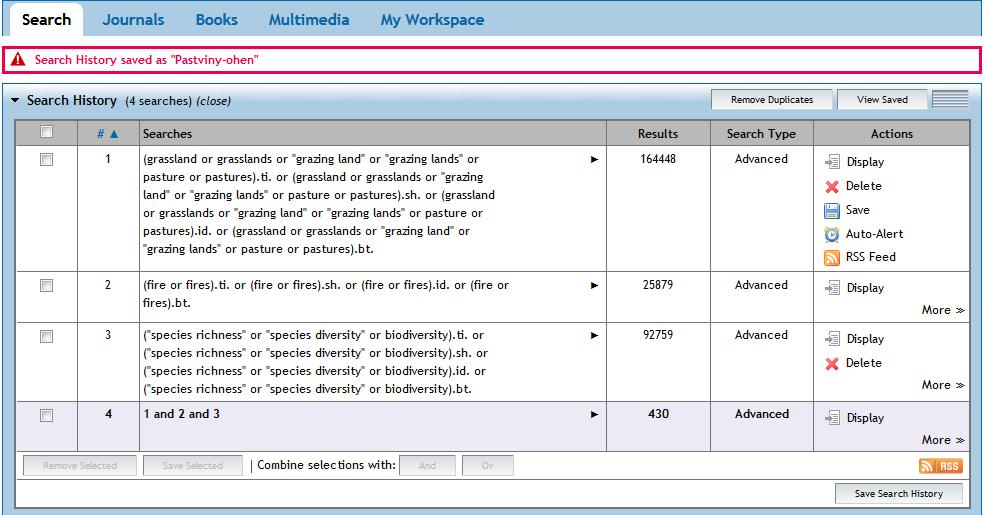This screenshot has height=515, width=984.
Task: Click the Save floppy icon for search 1
Action: point(832,210)
